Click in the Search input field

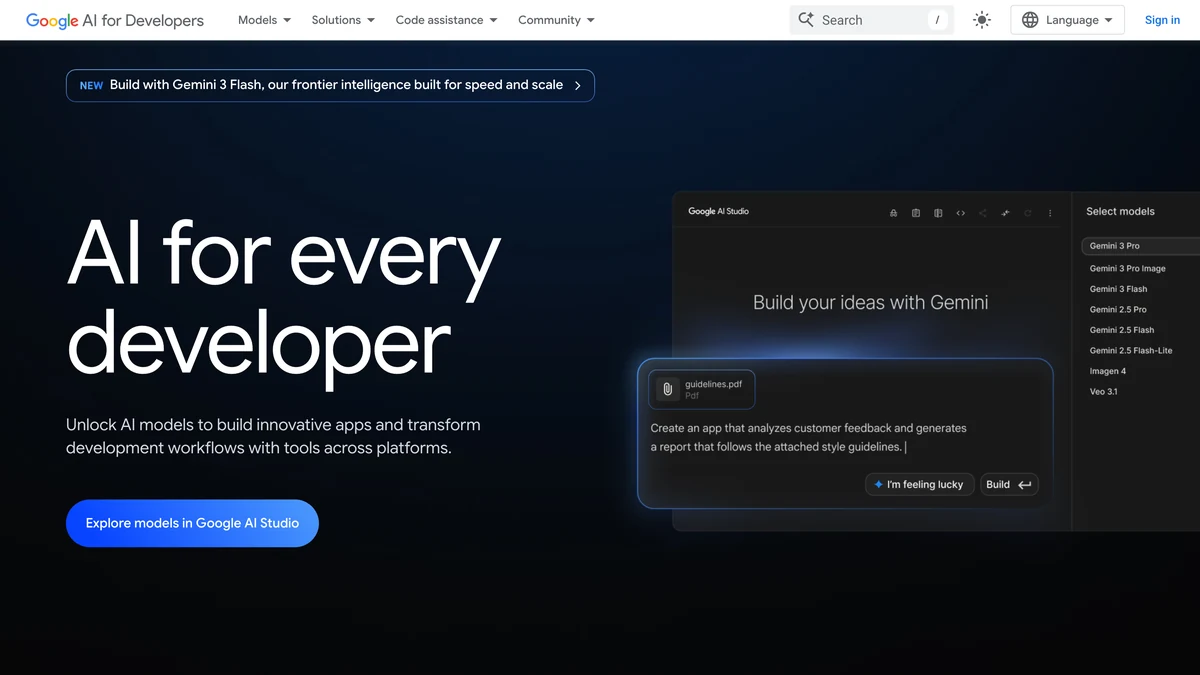coord(871,20)
